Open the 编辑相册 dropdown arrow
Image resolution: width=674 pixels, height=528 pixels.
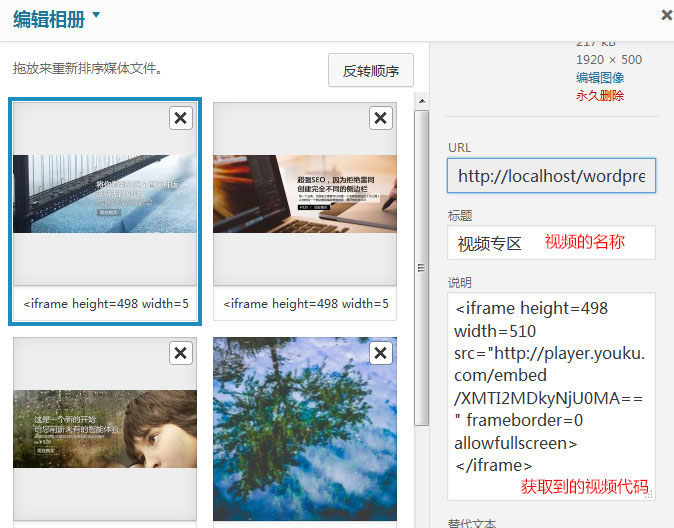pyautogui.click(x=96, y=14)
